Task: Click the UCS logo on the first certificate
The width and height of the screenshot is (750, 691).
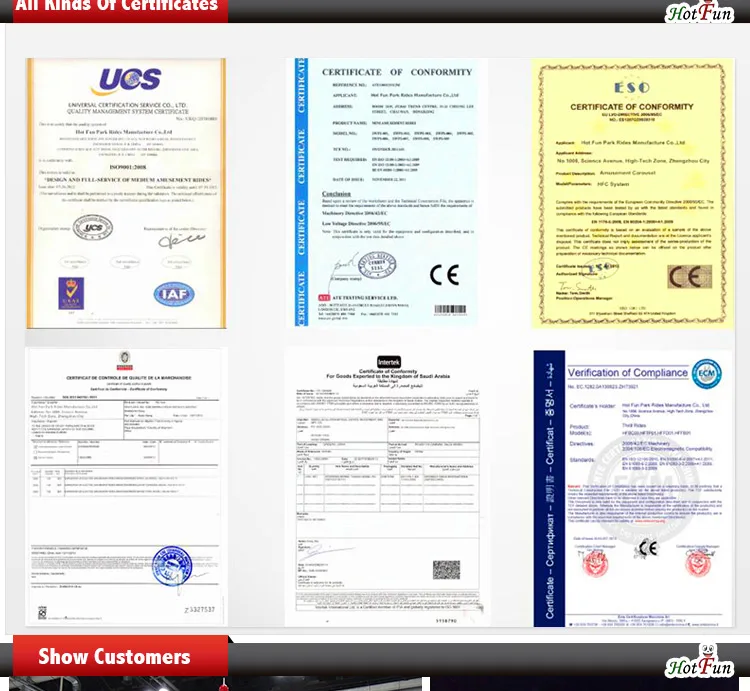Action: point(126,80)
